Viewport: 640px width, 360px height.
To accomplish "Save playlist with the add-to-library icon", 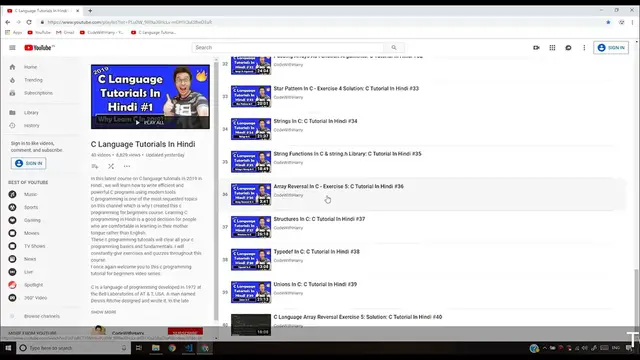I will point(95,166).
